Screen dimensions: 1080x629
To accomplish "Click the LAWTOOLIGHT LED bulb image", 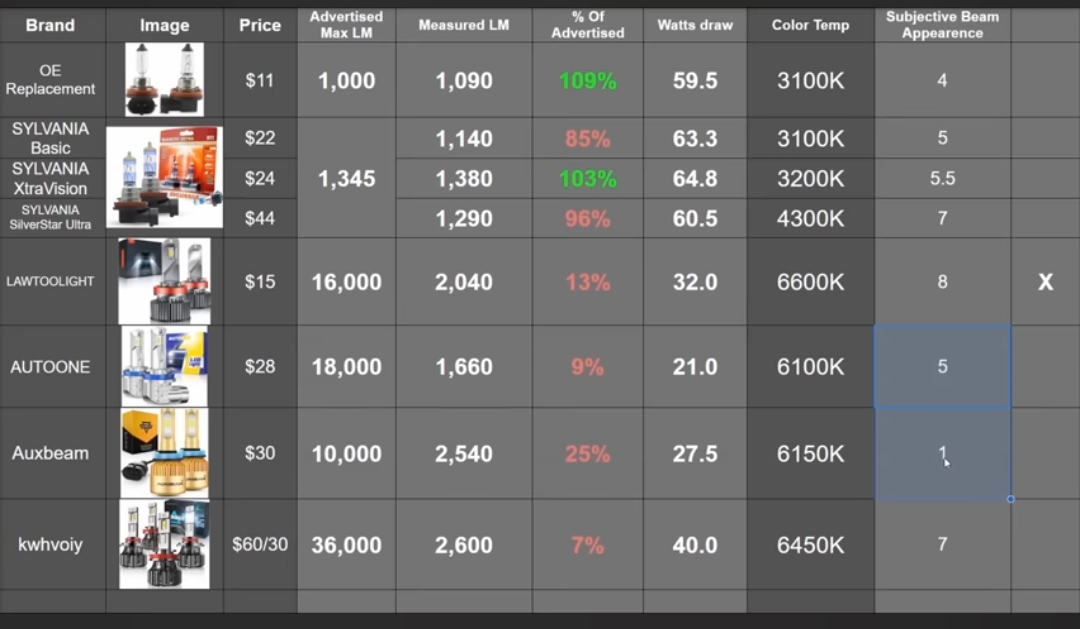I will [x=164, y=281].
